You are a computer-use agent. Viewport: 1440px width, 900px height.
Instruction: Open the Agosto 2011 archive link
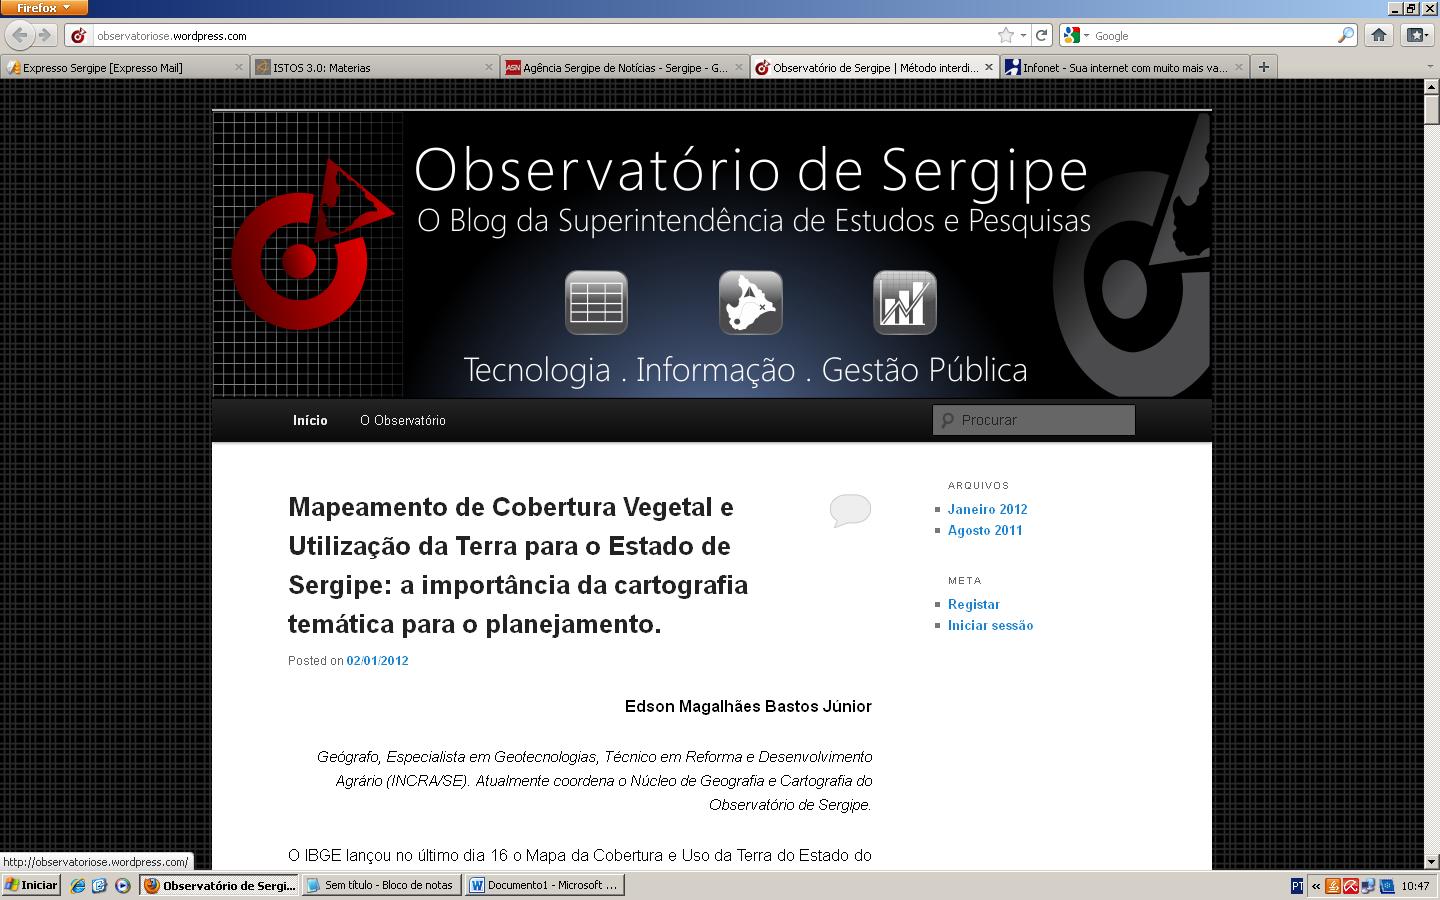point(985,530)
